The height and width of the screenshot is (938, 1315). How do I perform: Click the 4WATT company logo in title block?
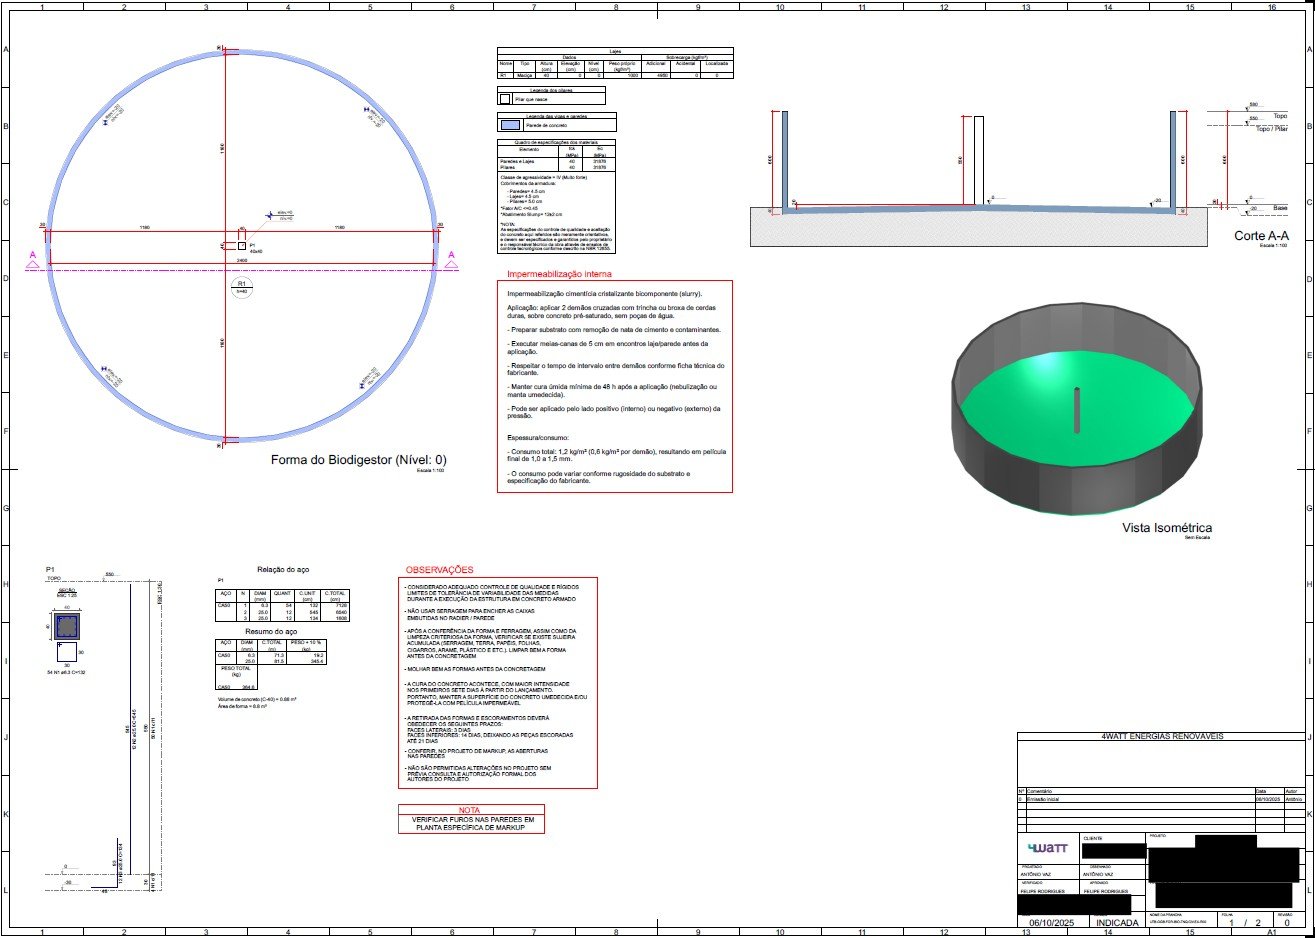click(1047, 848)
